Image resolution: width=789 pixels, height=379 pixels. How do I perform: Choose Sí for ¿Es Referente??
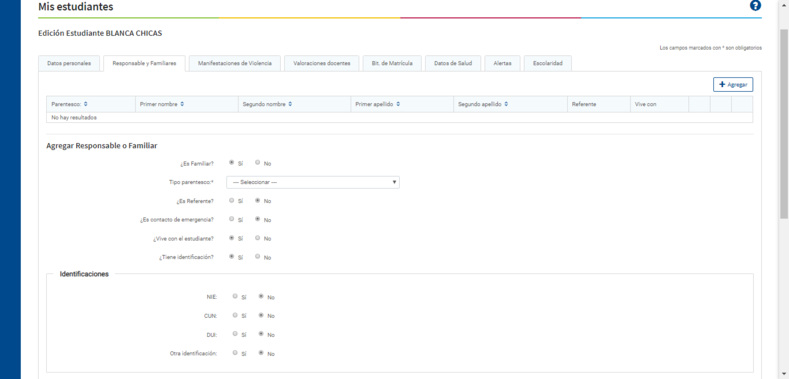point(231,200)
